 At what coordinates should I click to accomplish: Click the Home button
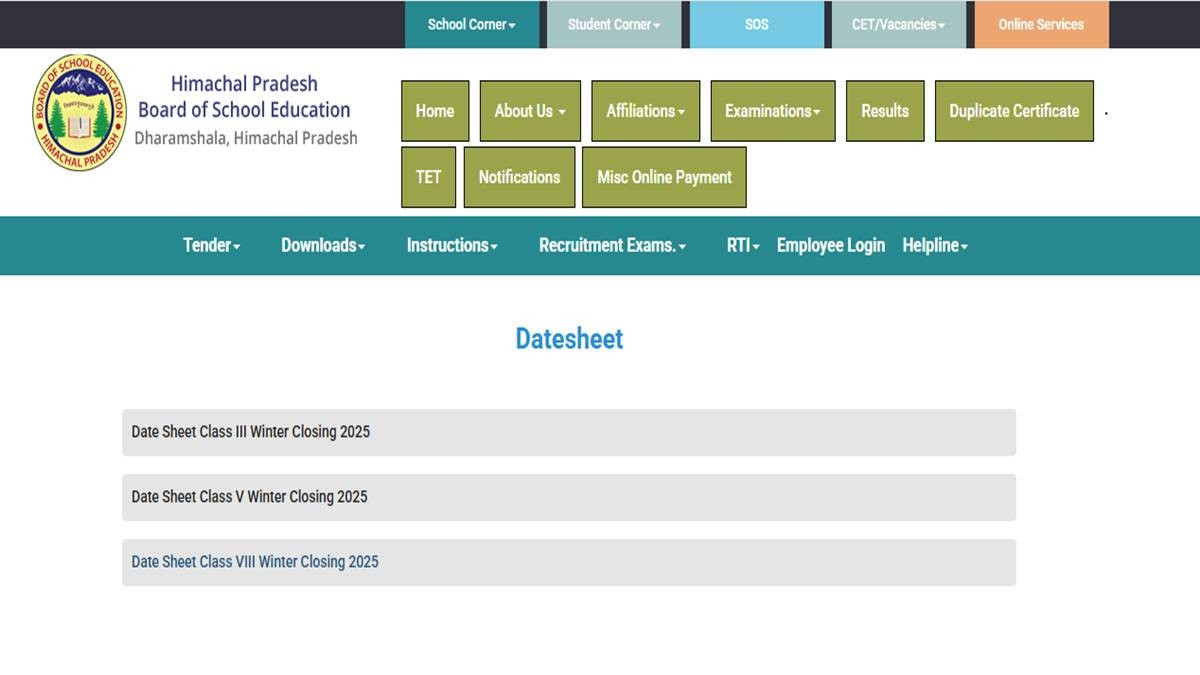435,111
